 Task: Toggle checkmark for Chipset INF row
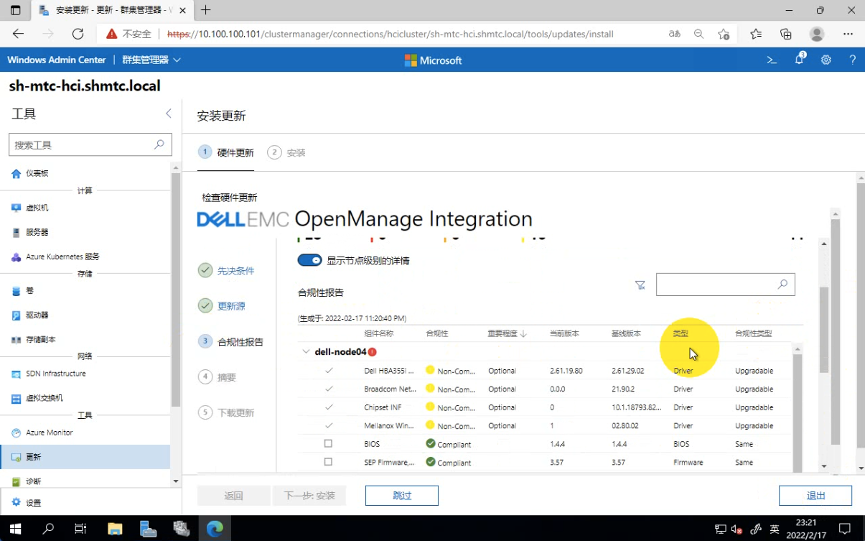(329, 407)
